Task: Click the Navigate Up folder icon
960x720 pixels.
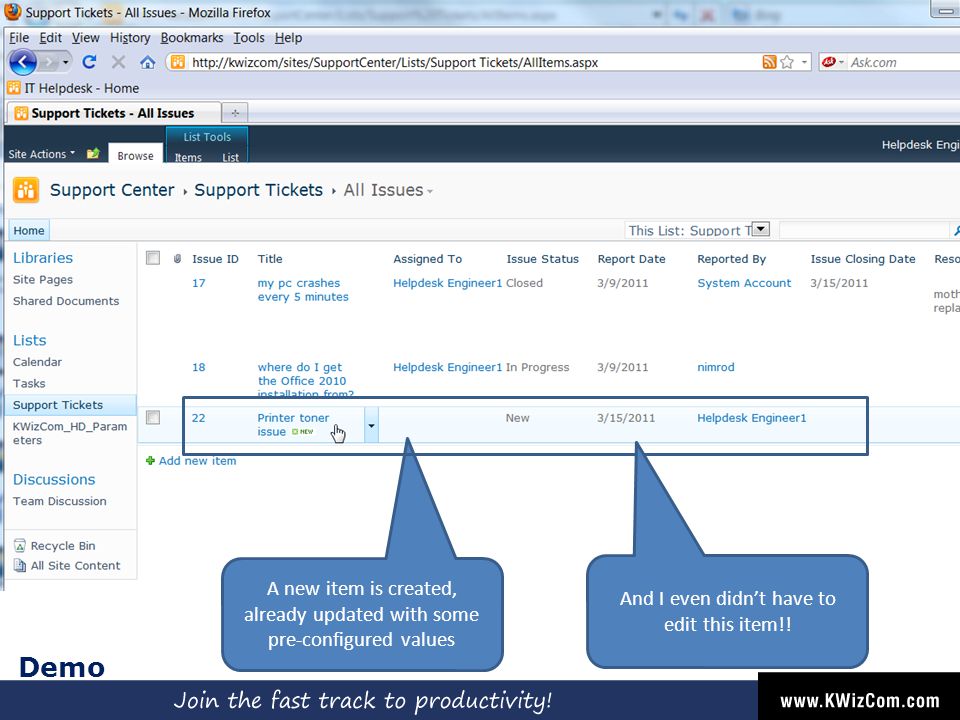Action: (x=93, y=153)
